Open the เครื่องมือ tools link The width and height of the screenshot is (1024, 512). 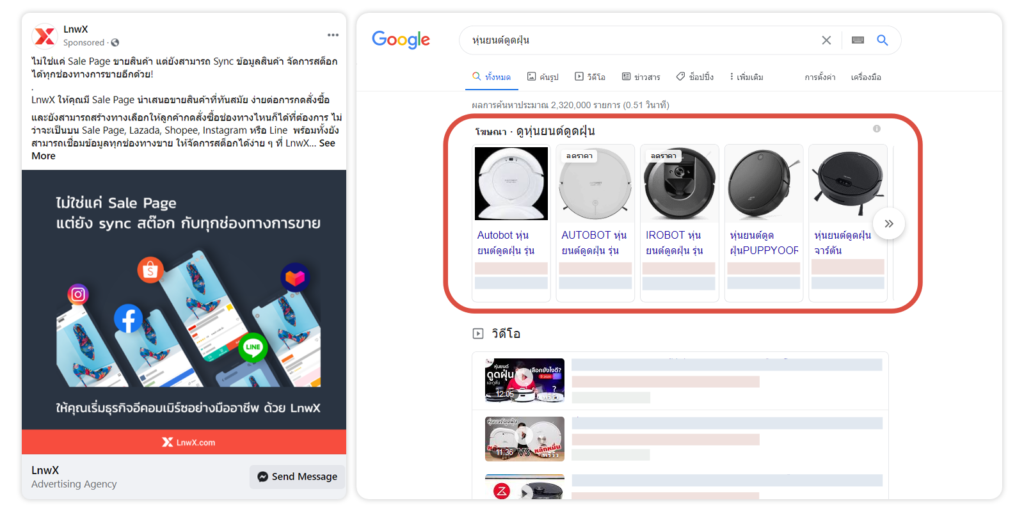(866, 77)
